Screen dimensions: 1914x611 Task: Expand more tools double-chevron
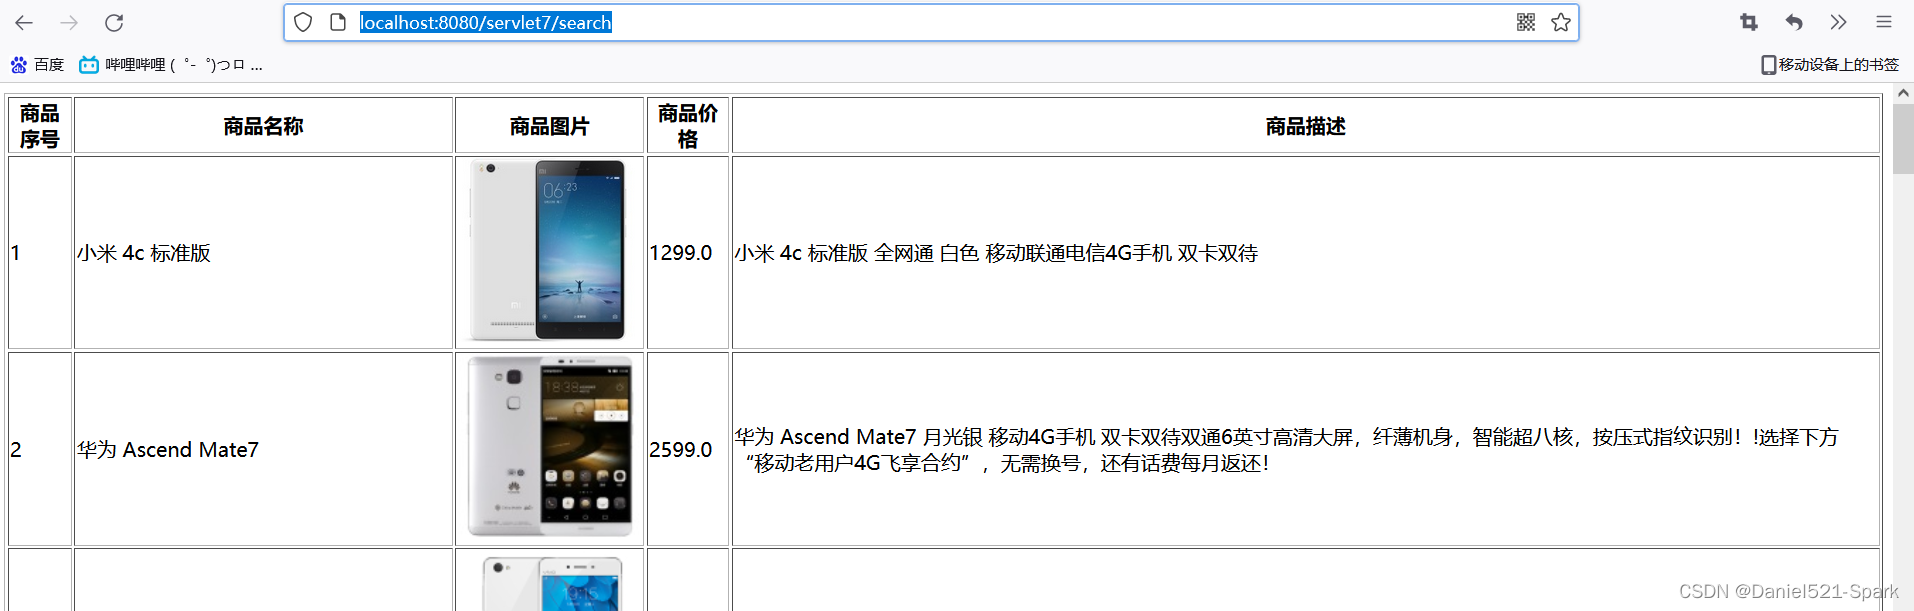pos(1838,22)
